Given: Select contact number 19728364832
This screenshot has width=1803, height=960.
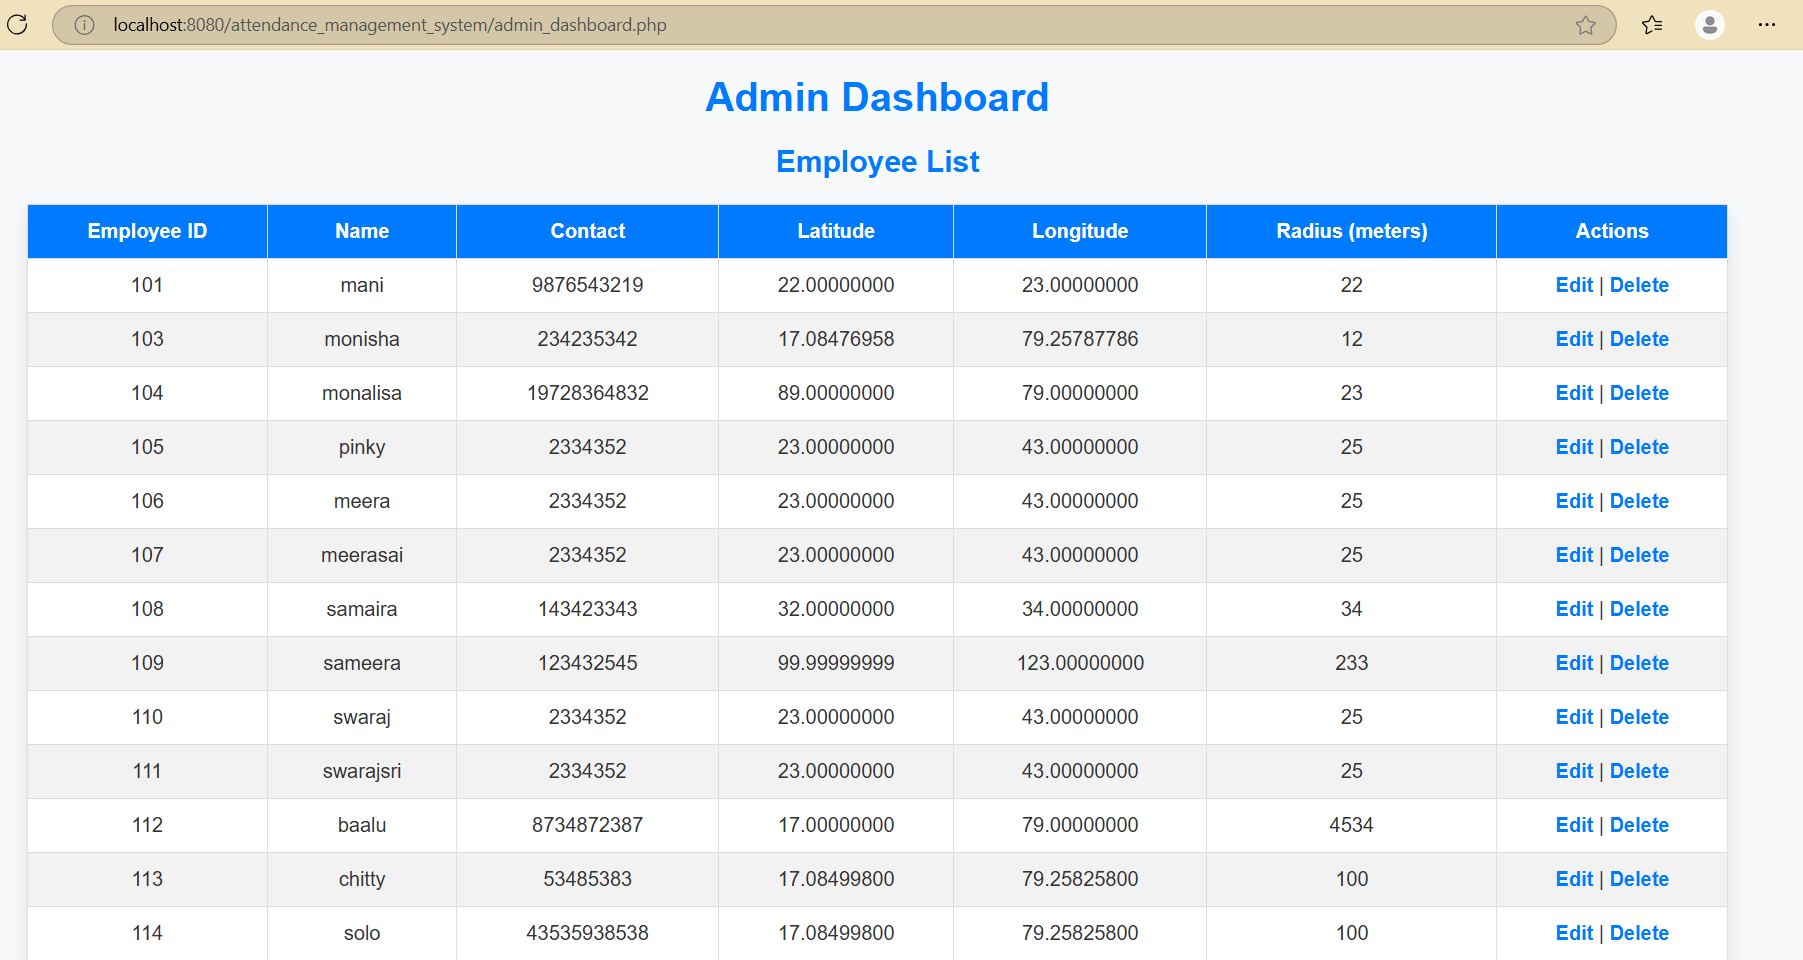Looking at the screenshot, I should click(x=587, y=393).
